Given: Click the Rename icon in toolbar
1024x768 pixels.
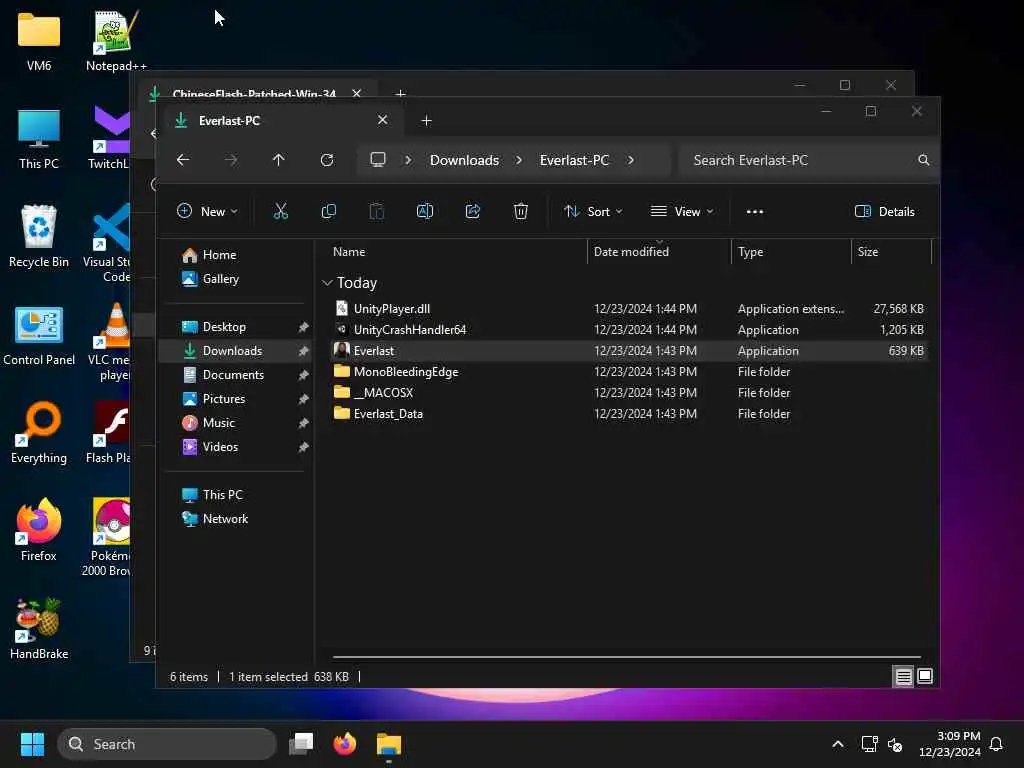Looking at the screenshot, I should pos(424,211).
